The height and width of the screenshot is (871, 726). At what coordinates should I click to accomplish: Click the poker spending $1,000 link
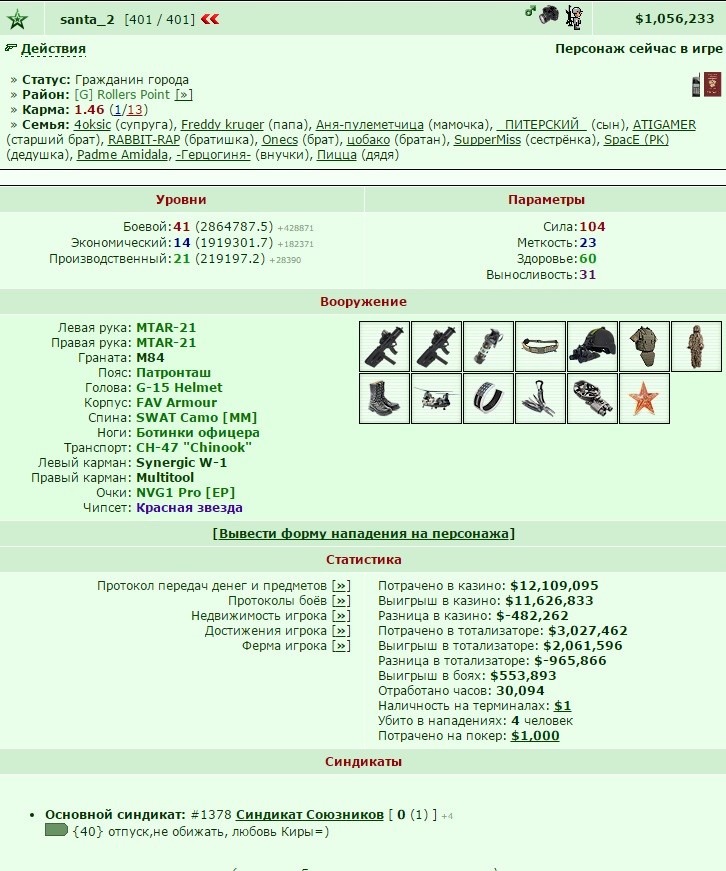(x=535, y=736)
